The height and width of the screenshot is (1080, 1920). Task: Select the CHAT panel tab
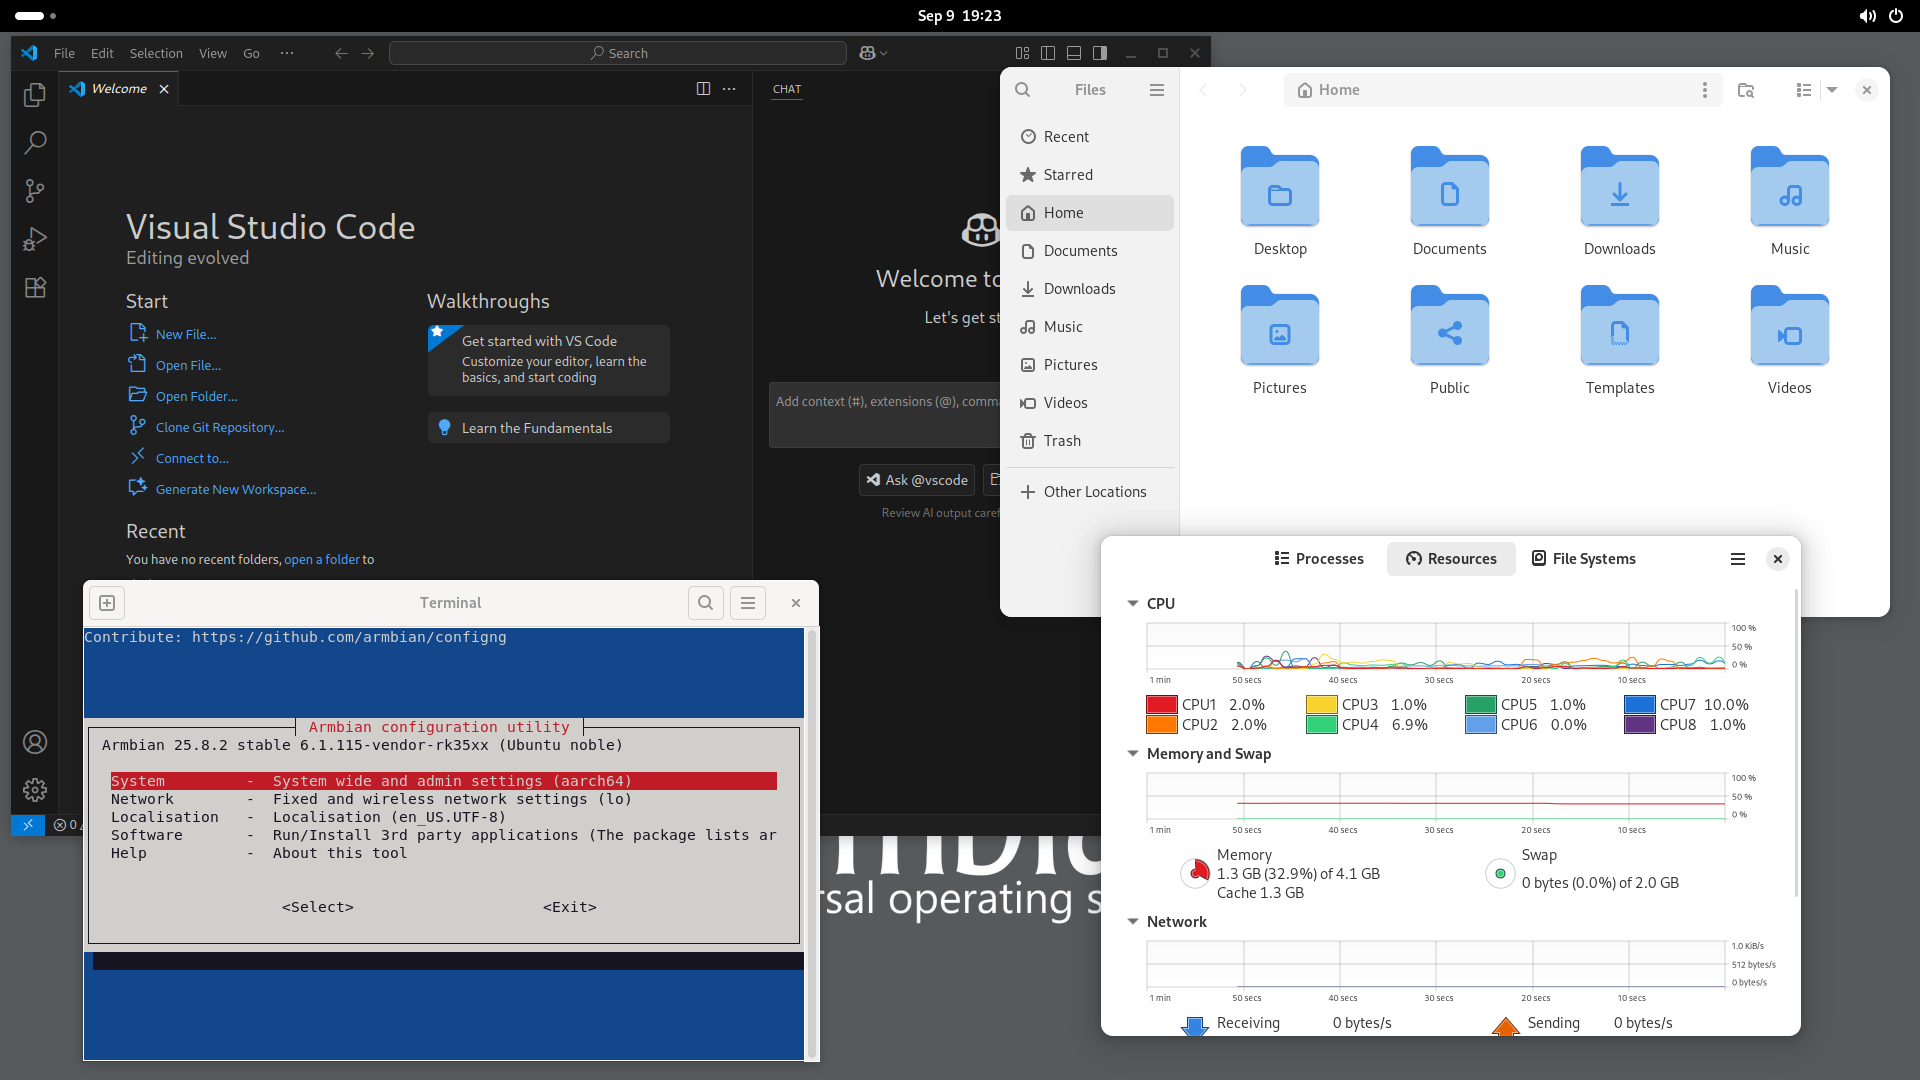click(787, 89)
